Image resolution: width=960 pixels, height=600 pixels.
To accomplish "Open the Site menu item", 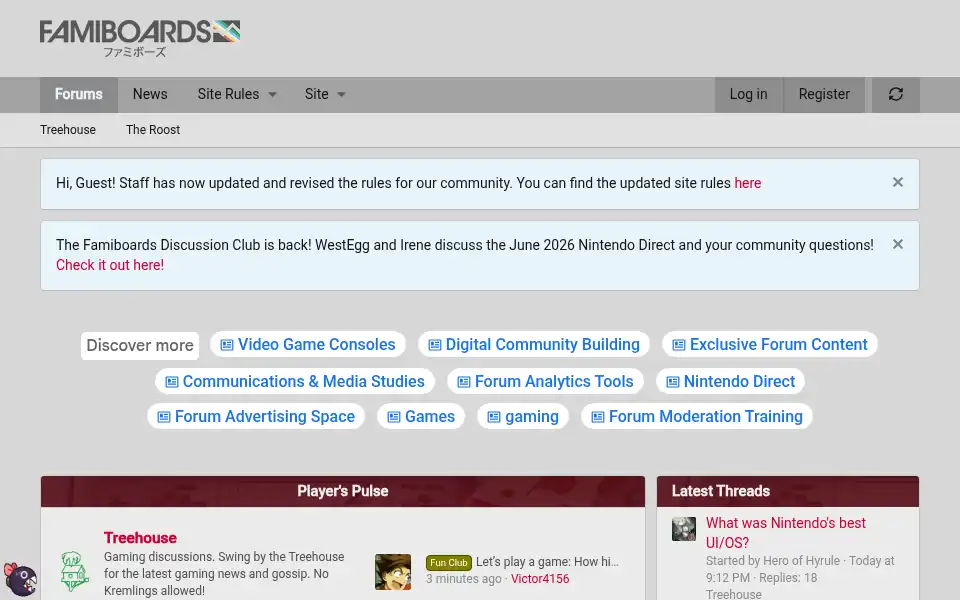I will point(317,94).
